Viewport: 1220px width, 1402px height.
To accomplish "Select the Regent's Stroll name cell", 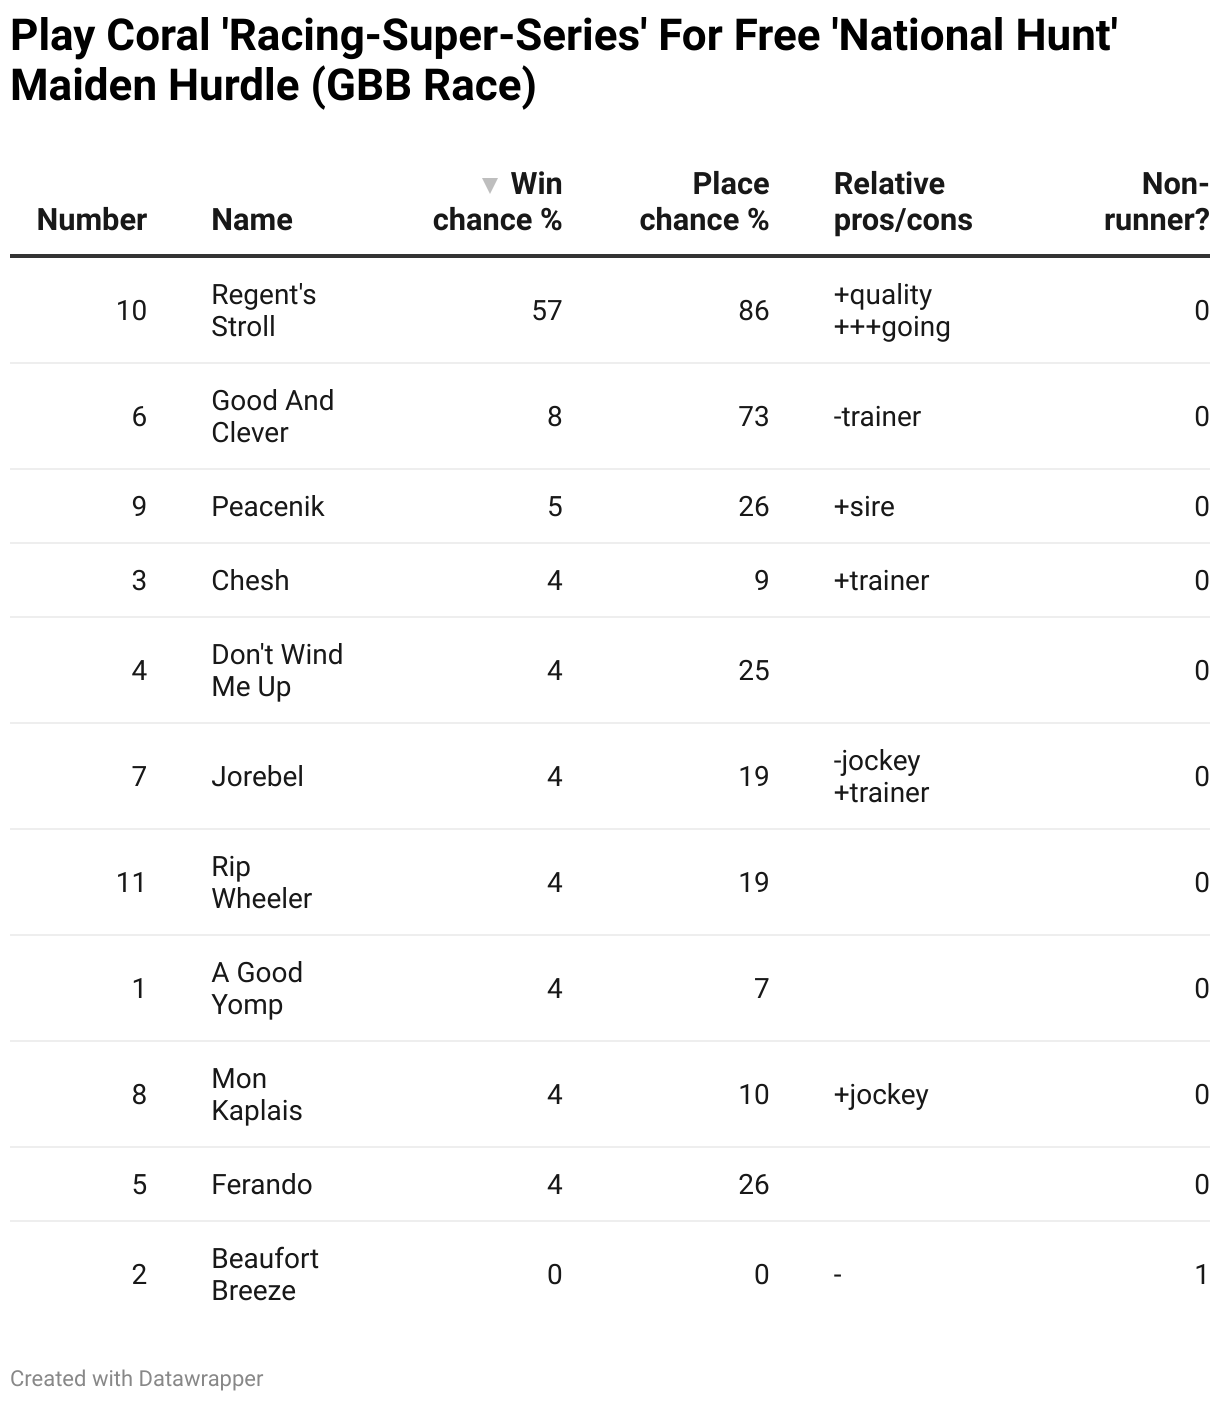I will [264, 310].
